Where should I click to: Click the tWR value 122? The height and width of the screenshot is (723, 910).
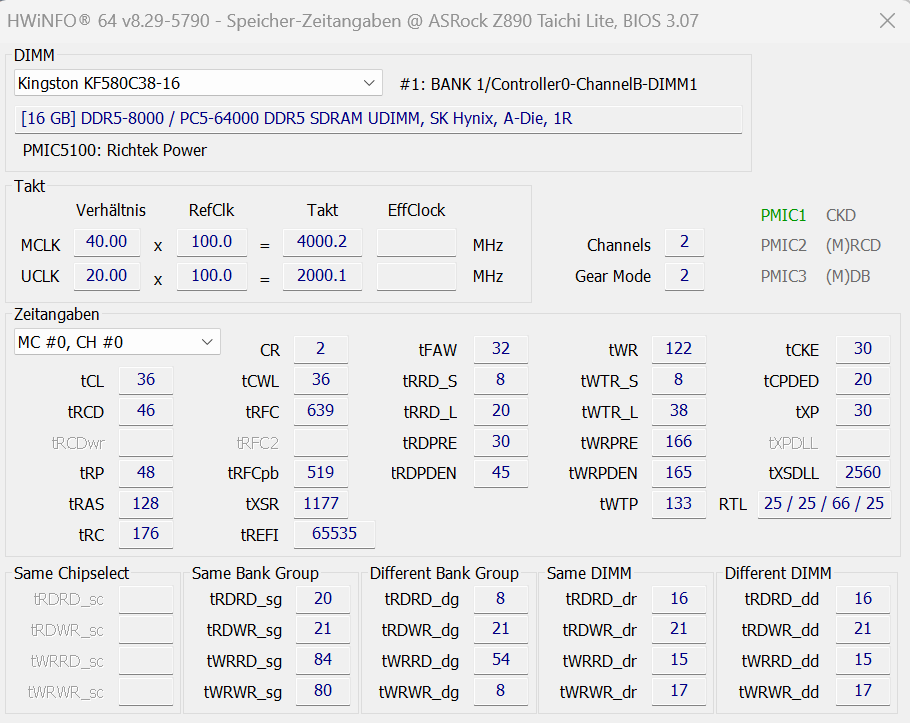[x=678, y=349]
